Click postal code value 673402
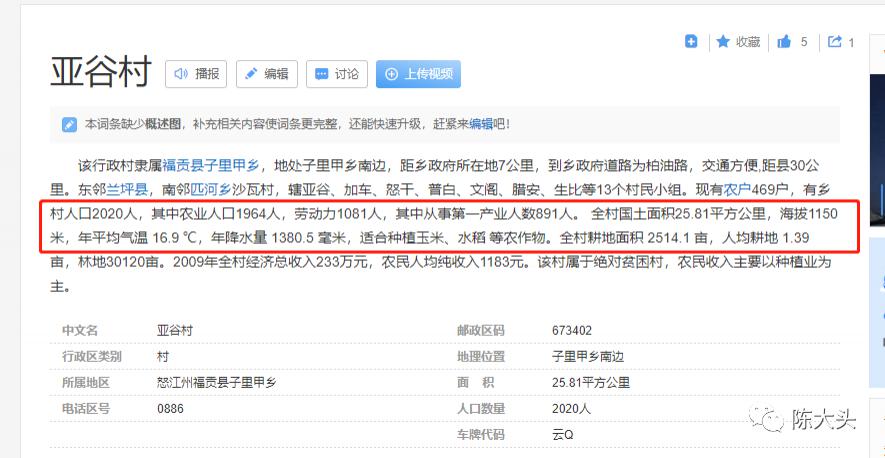The width and height of the screenshot is (885, 458). (x=572, y=330)
